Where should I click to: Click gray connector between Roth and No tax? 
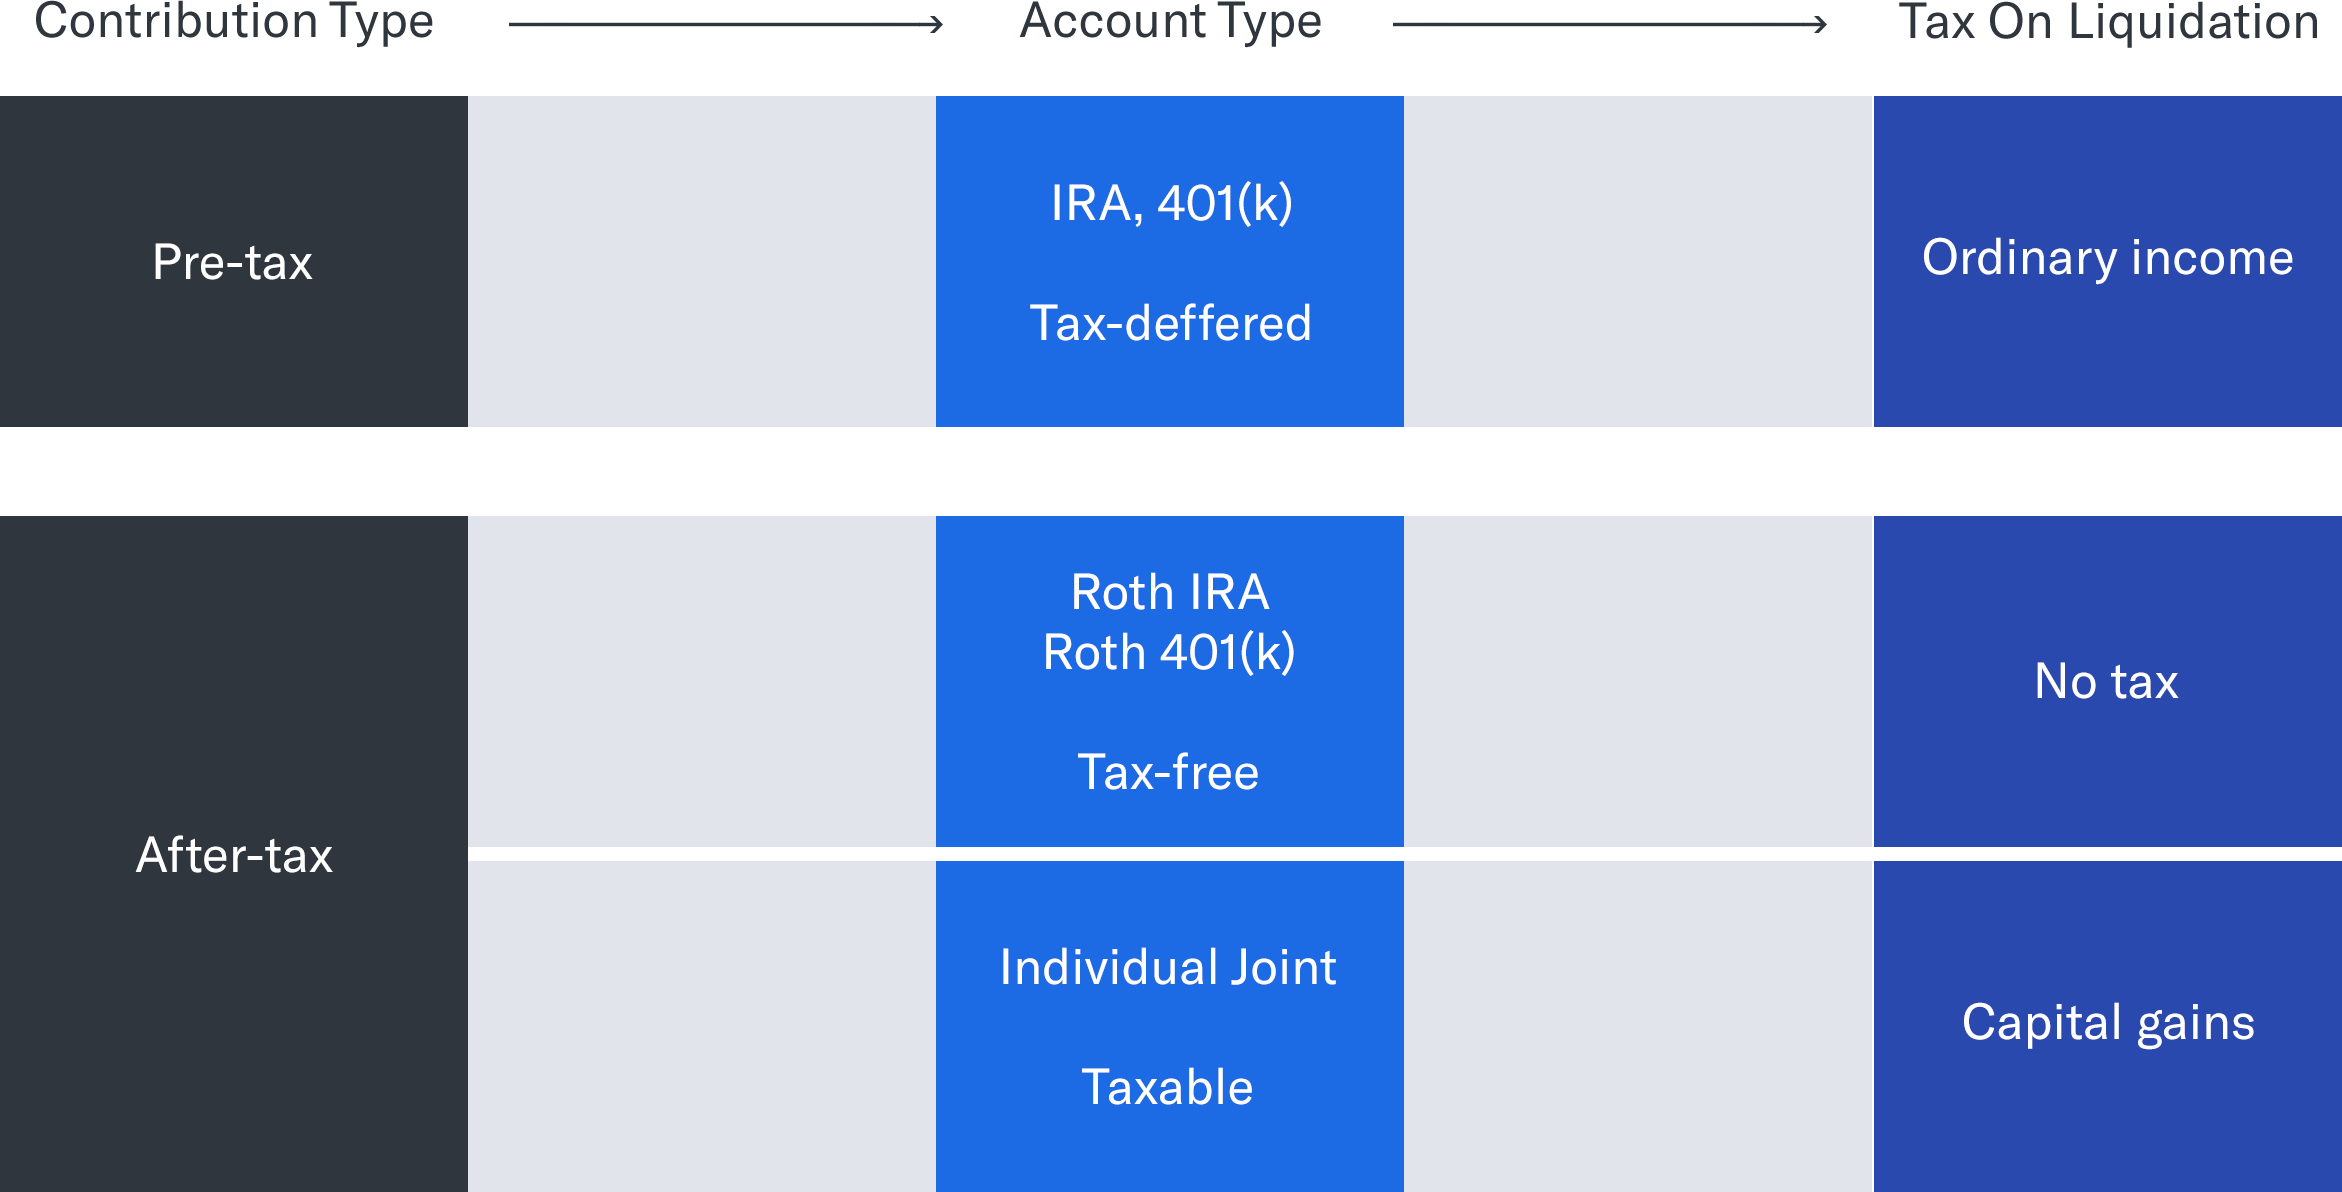1638,681
